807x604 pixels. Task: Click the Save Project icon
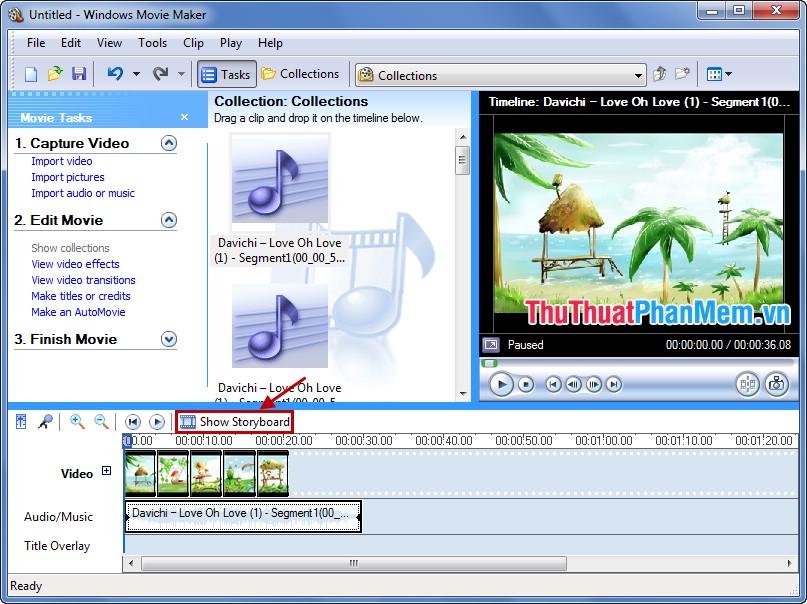click(x=80, y=73)
